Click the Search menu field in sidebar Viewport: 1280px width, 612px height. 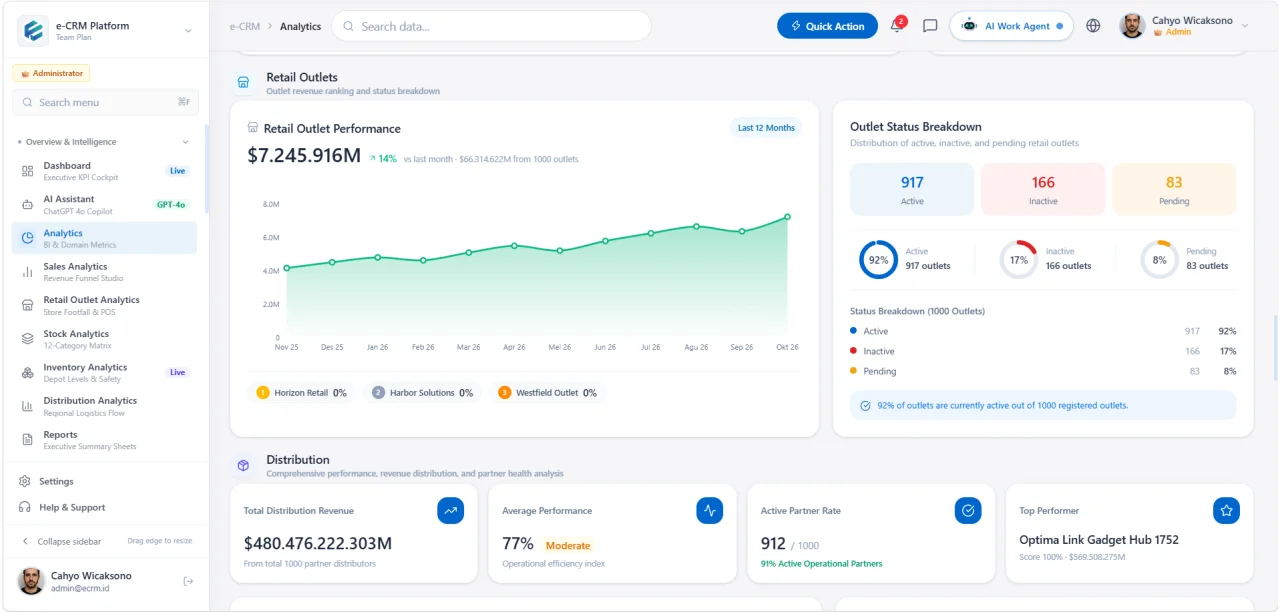105,102
